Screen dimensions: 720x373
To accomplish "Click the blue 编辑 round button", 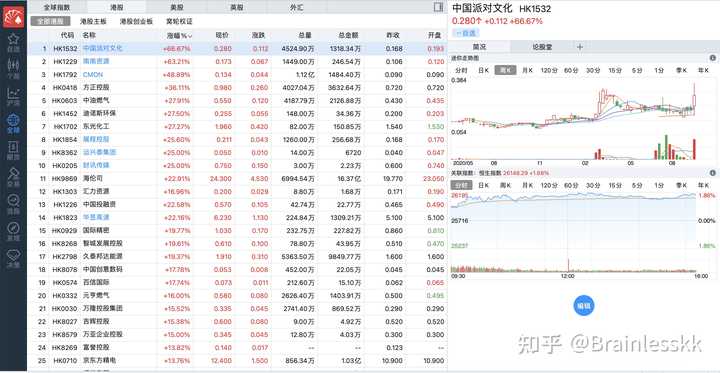I will (584, 306).
